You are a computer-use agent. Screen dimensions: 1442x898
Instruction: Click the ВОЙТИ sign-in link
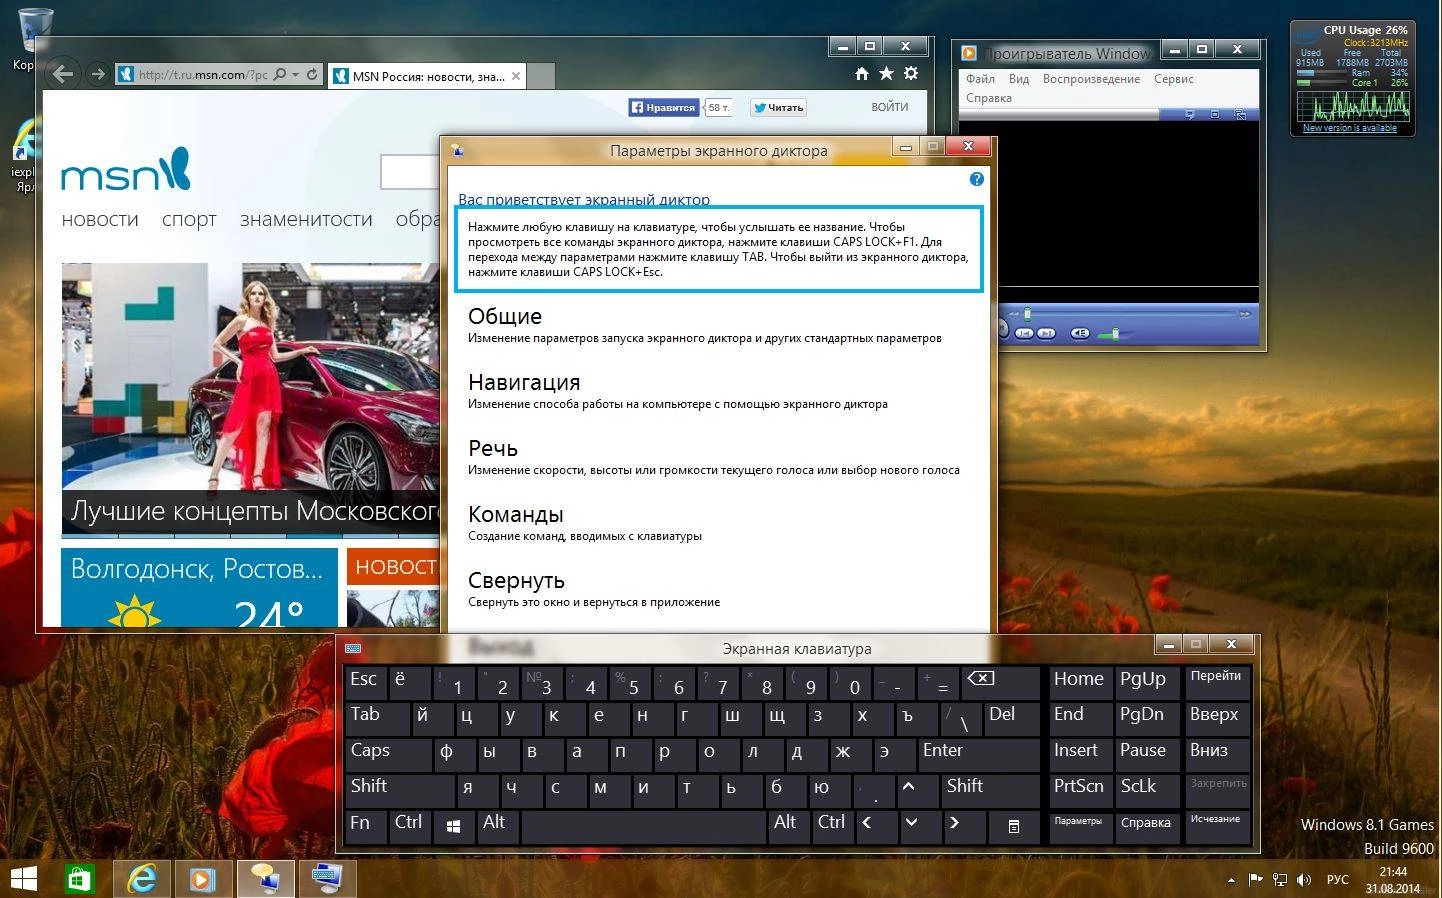(890, 106)
